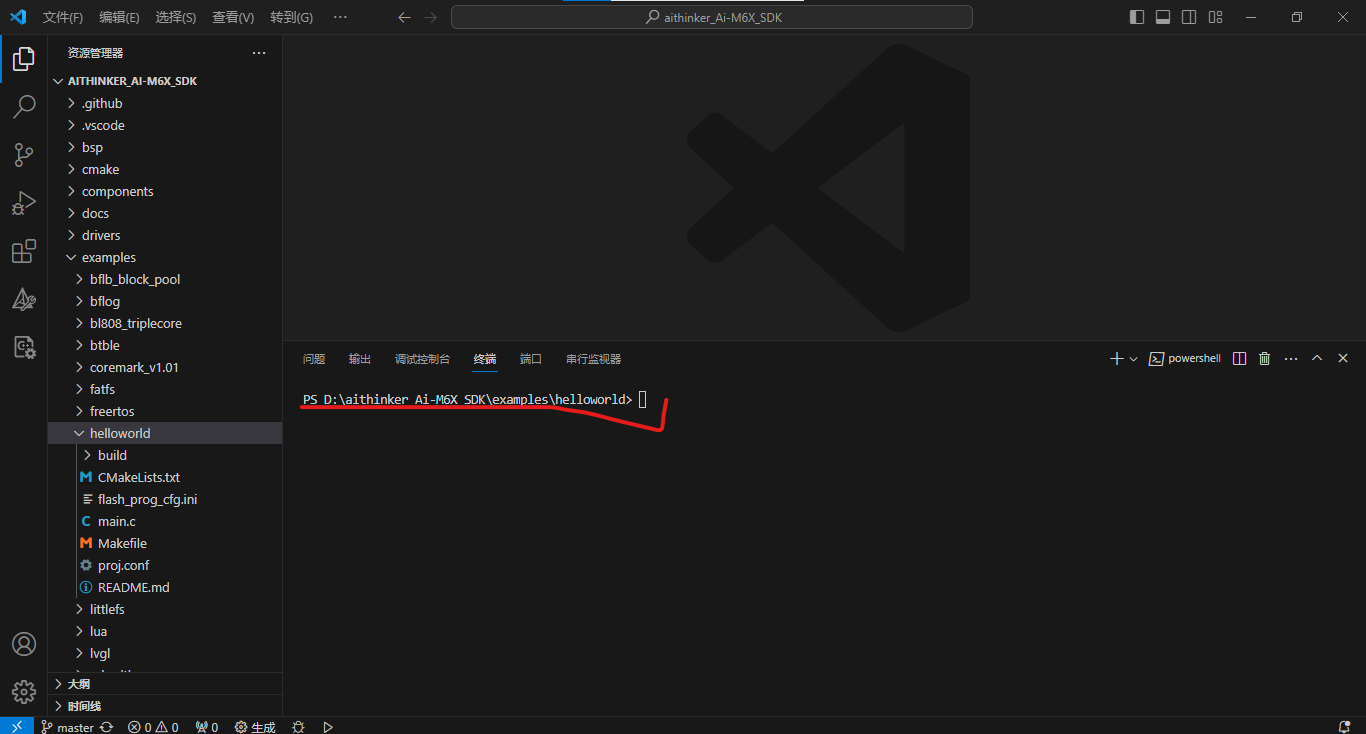
Task: Toggle the bottom panel layout icon
Action: coord(1163,17)
